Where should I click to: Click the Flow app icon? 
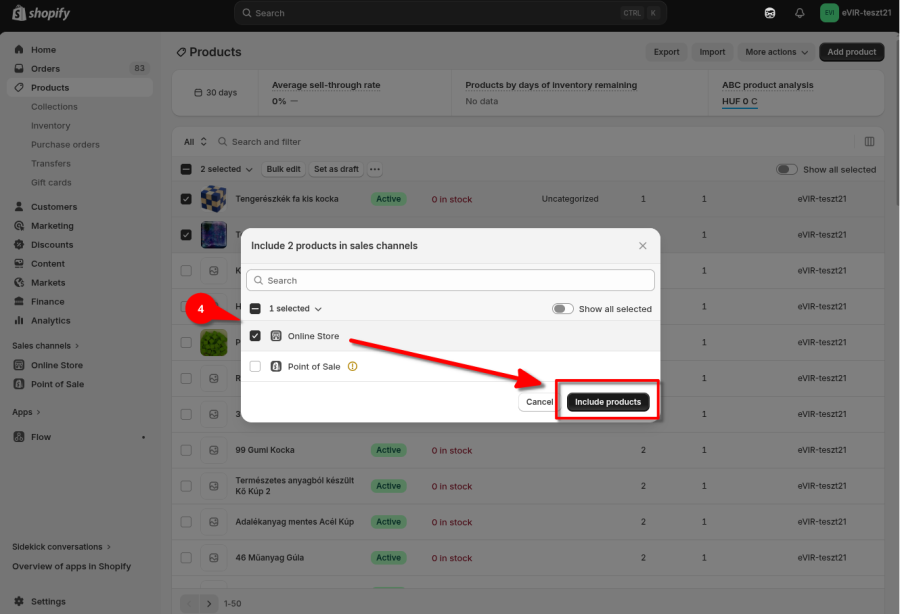pos(19,437)
